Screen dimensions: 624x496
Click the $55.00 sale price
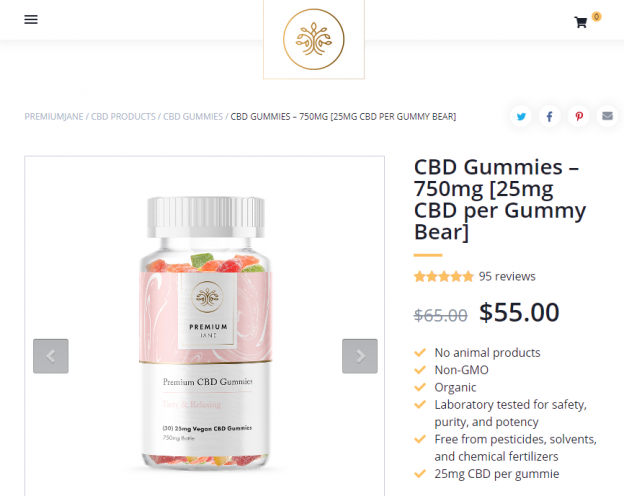coord(519,312)
